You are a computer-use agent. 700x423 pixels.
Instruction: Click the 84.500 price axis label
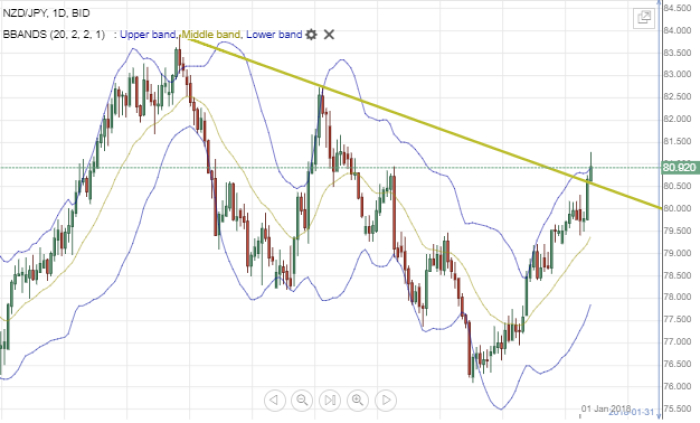[677, 8]
